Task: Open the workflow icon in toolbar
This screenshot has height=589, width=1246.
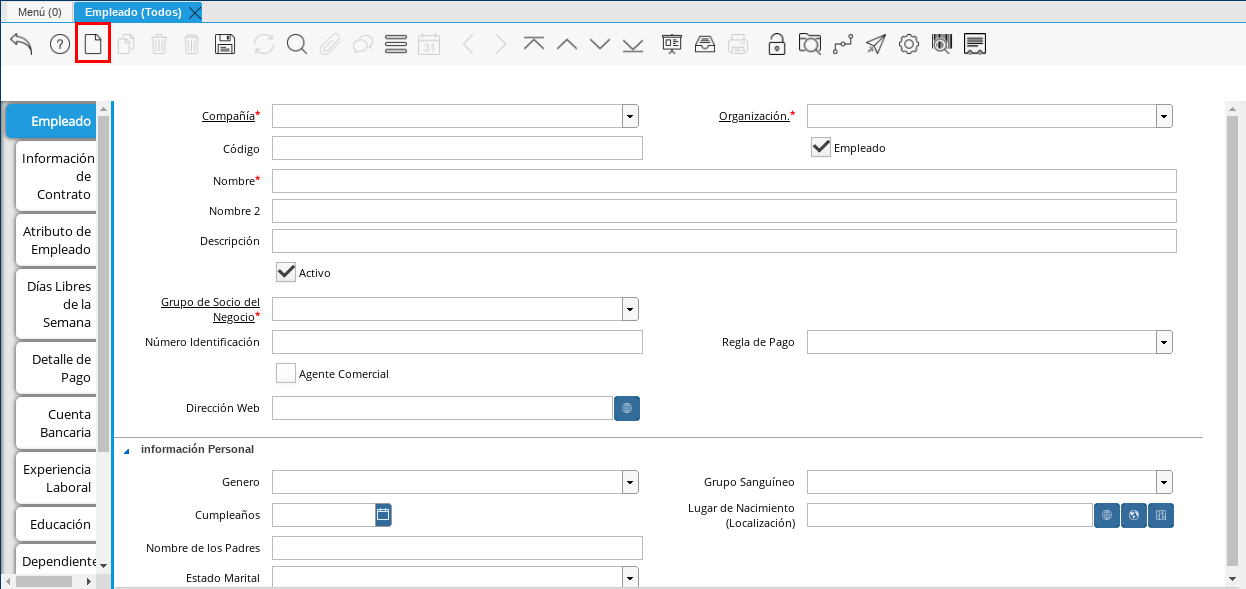Action: (843, 44)
